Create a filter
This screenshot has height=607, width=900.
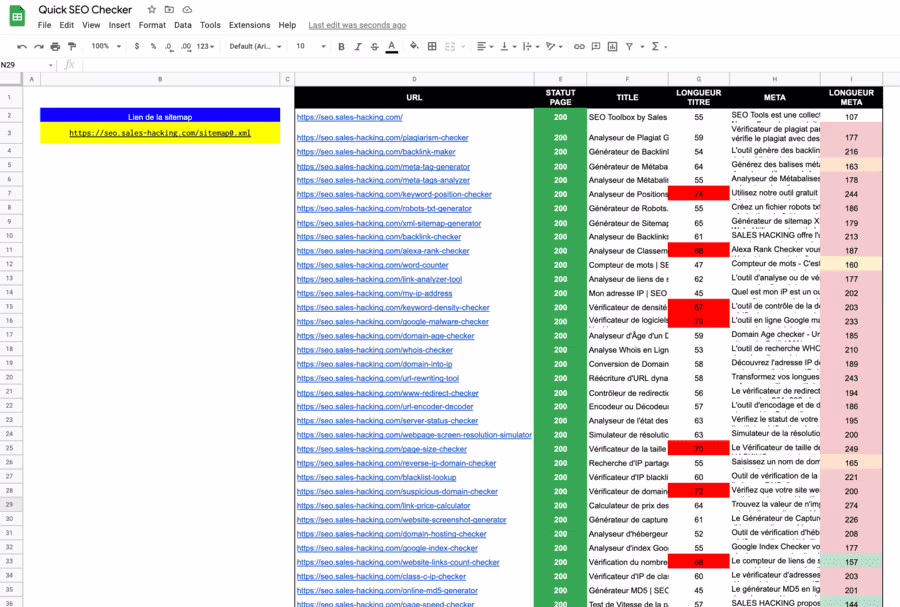[629, 46]
